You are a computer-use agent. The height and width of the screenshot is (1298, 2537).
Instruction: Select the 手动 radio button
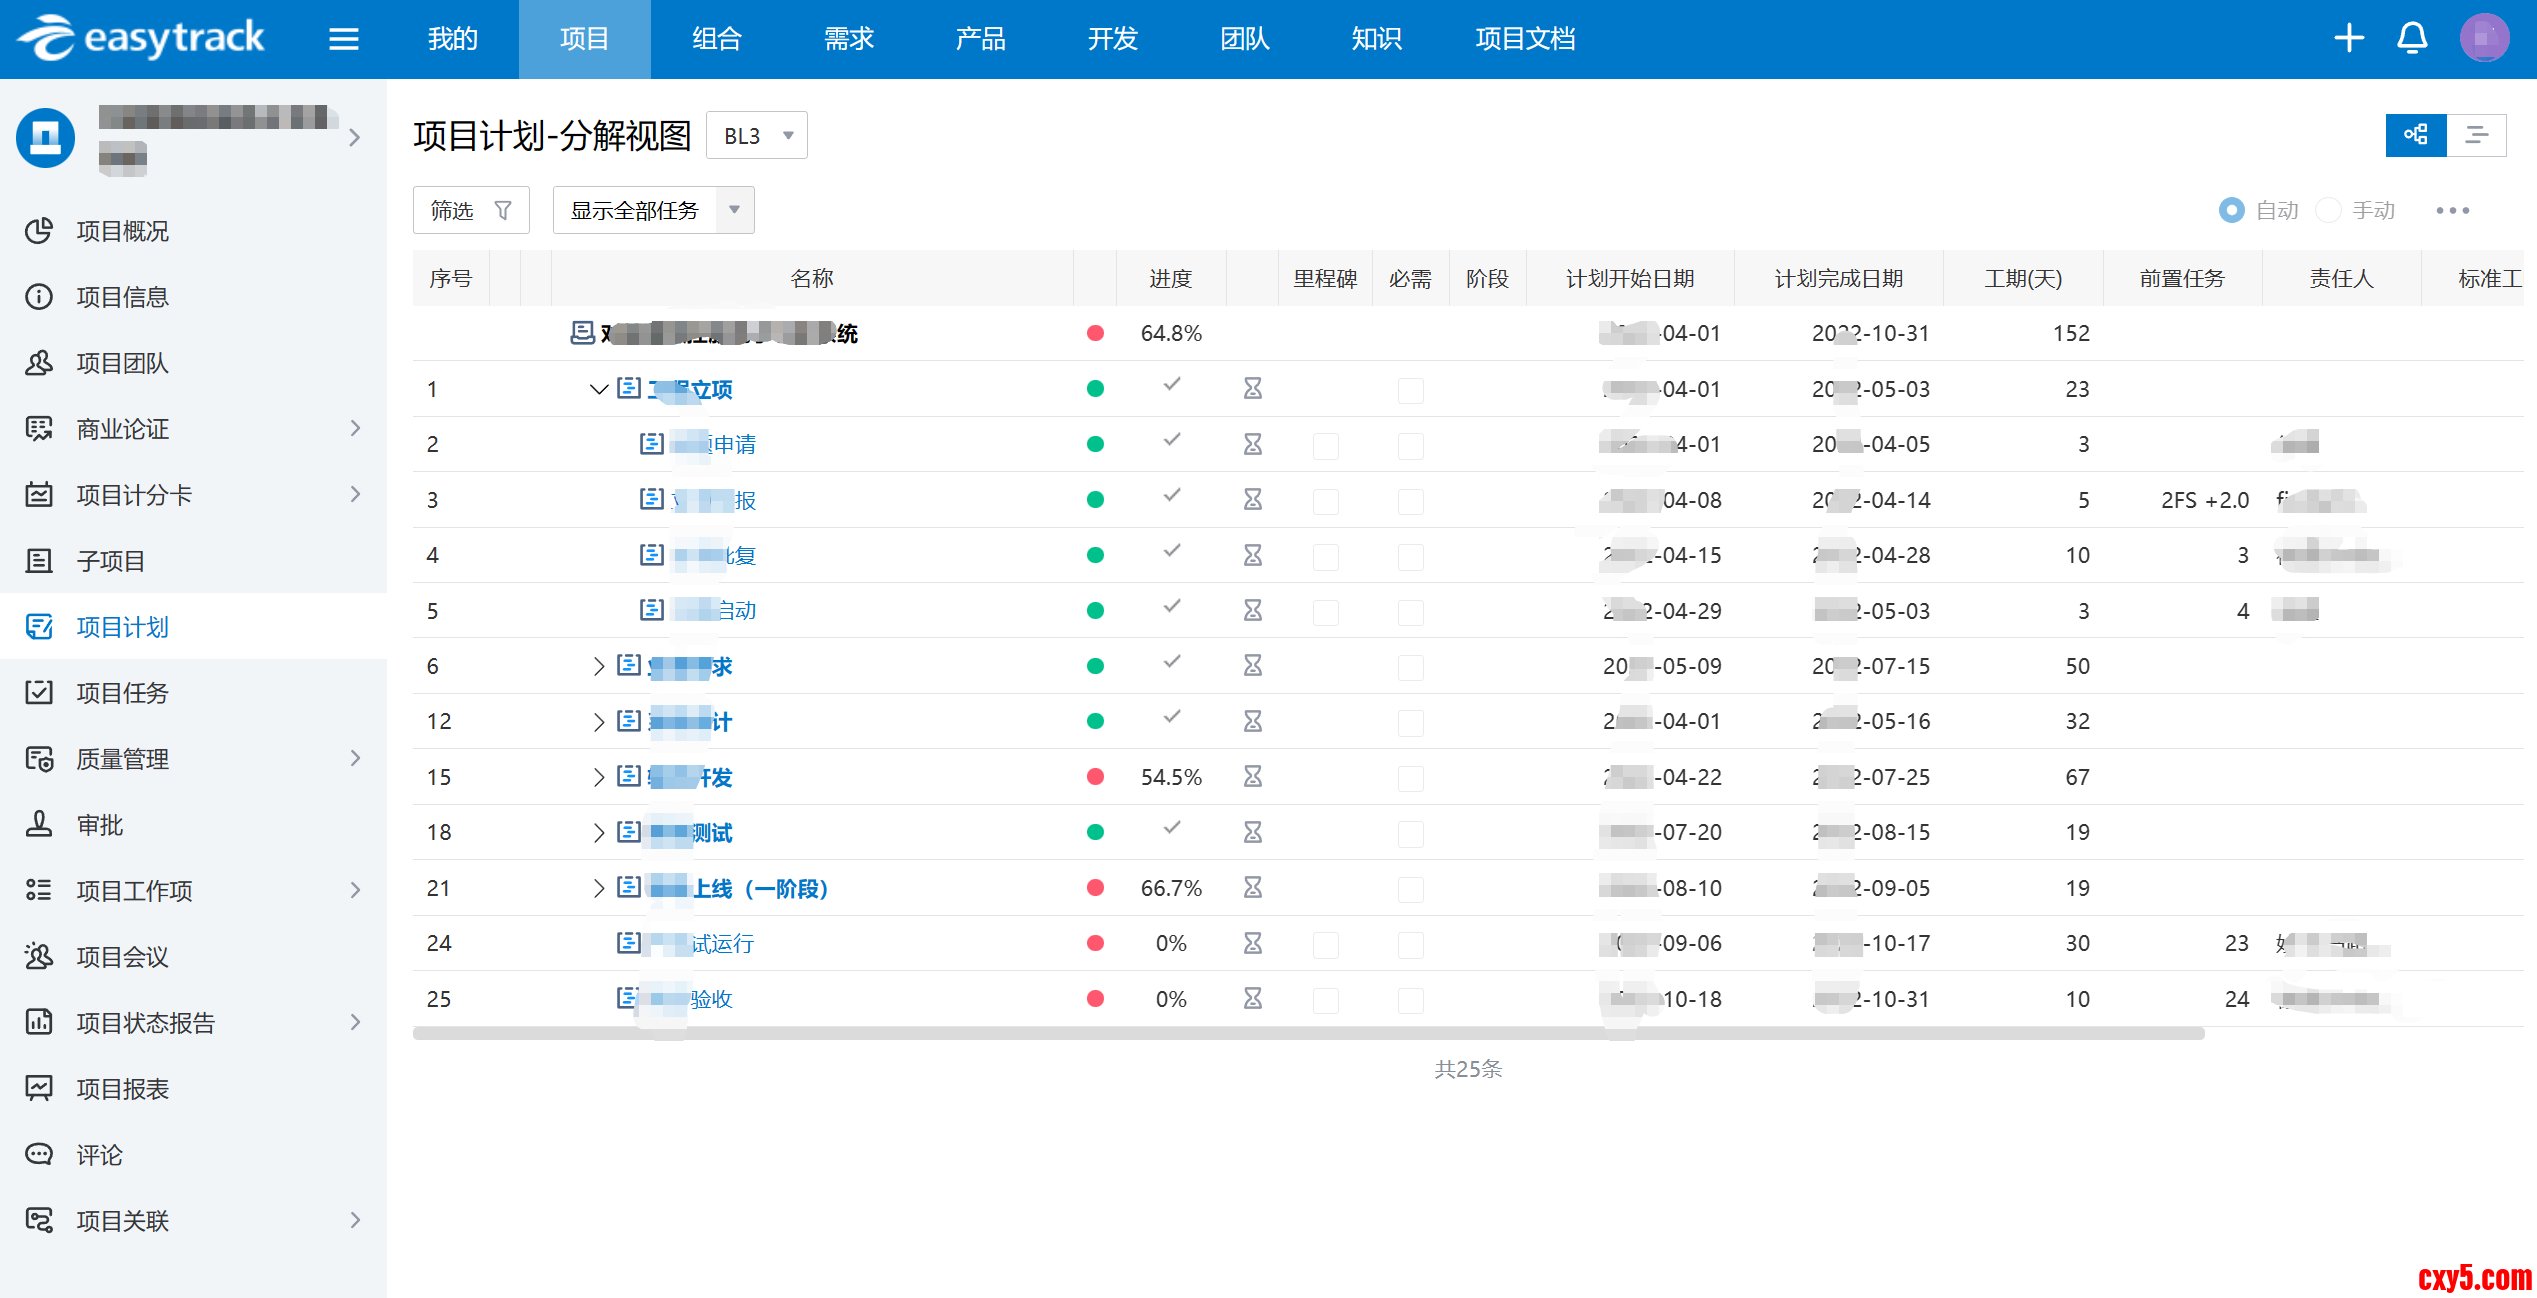[2328, 210]
